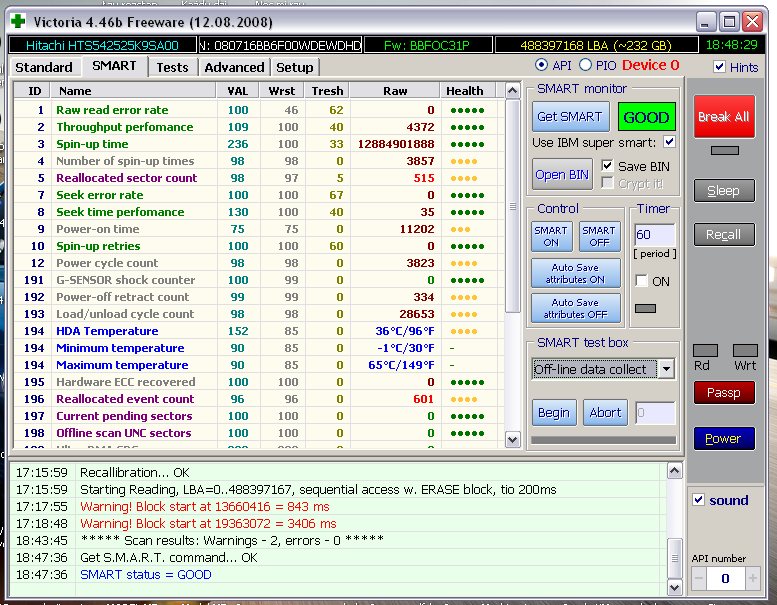
Task: Click Auto Save attributes ON button
Action: click(x=575, y=273)
